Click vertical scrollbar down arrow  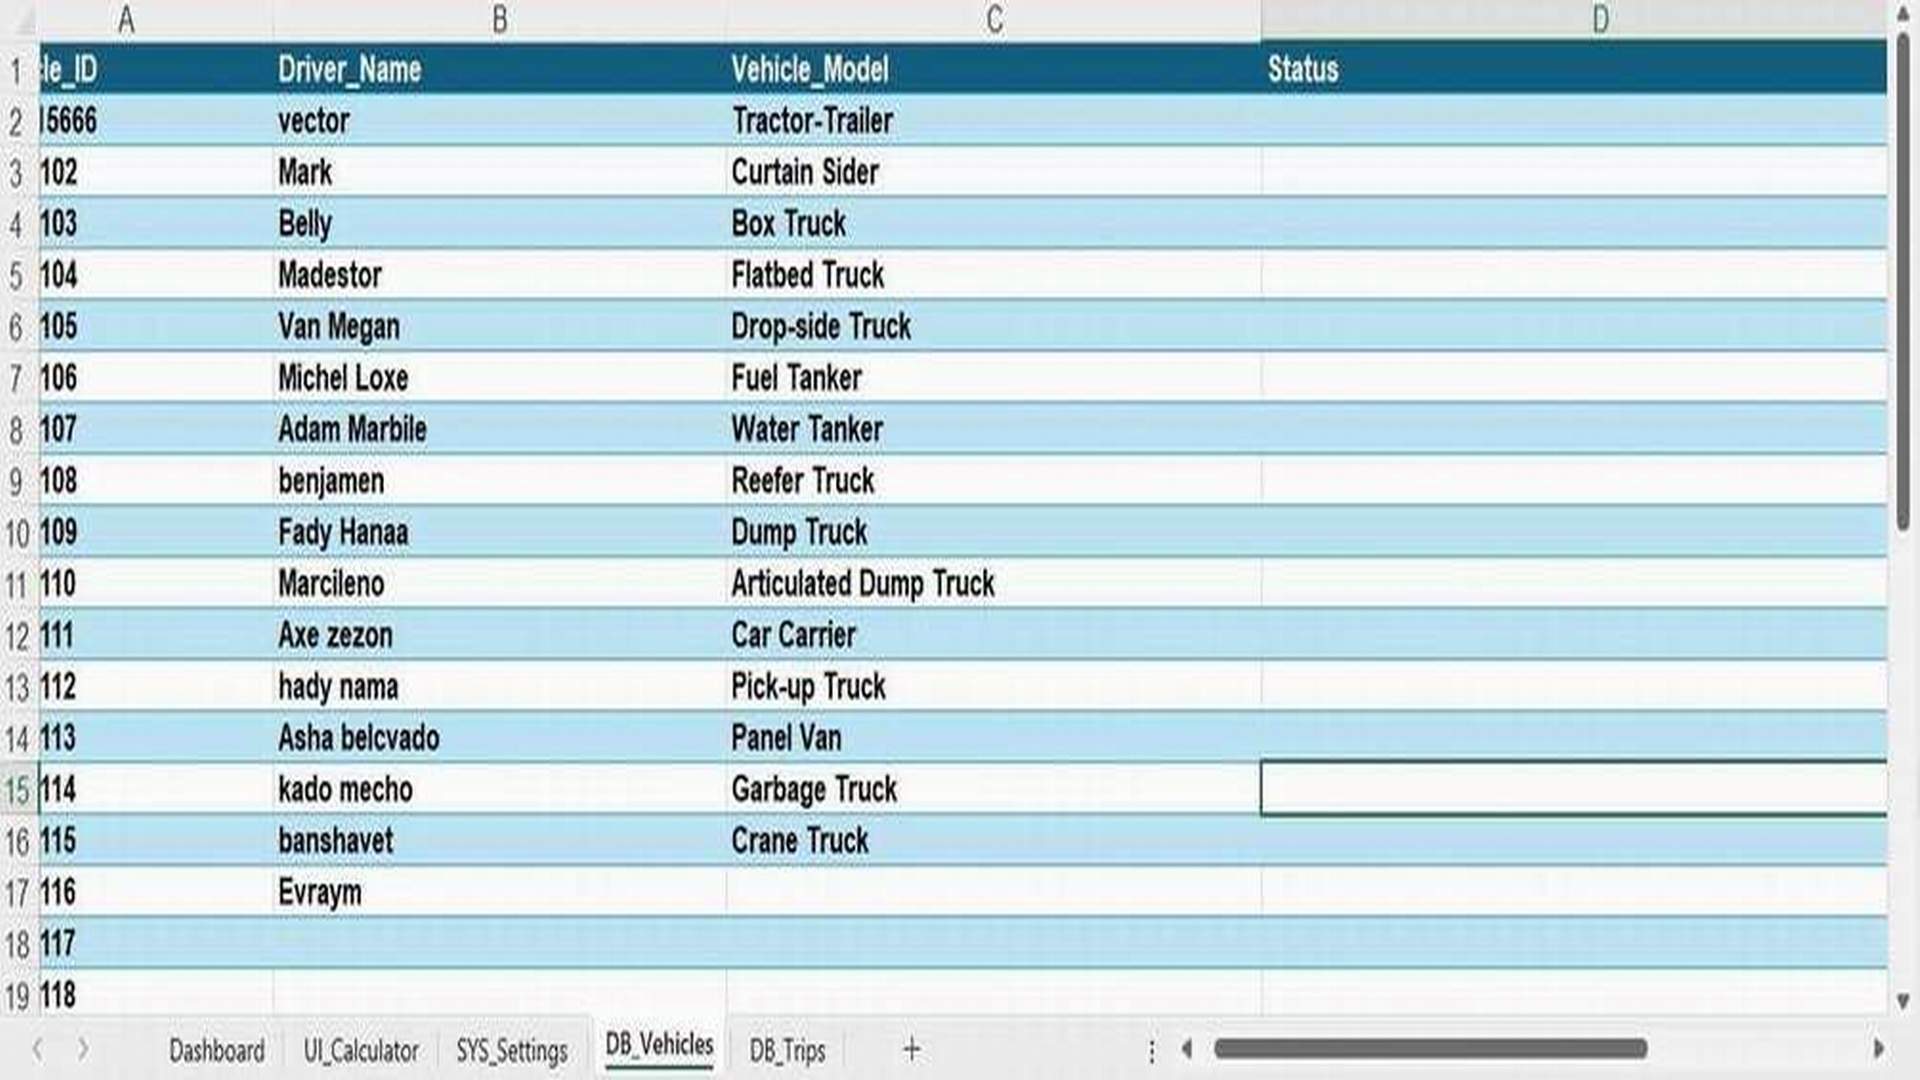pos(1903,1001)
